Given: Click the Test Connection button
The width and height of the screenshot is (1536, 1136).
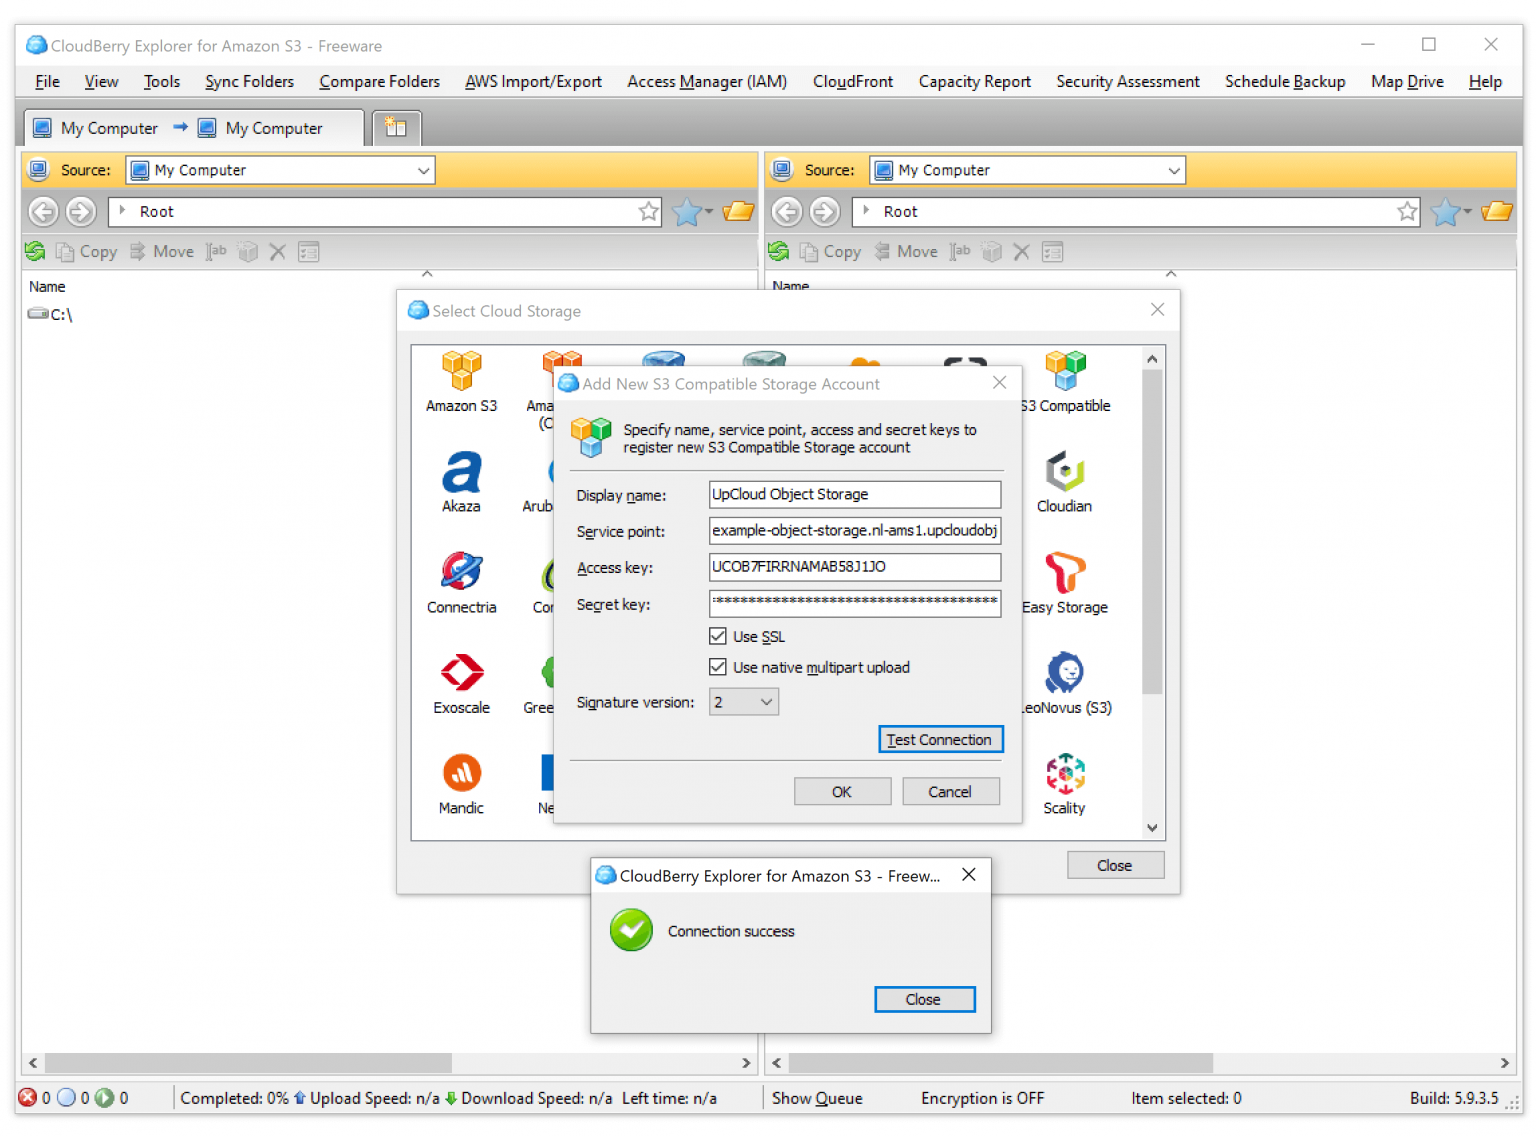Looking at the screenshot, I should point(940,739).
